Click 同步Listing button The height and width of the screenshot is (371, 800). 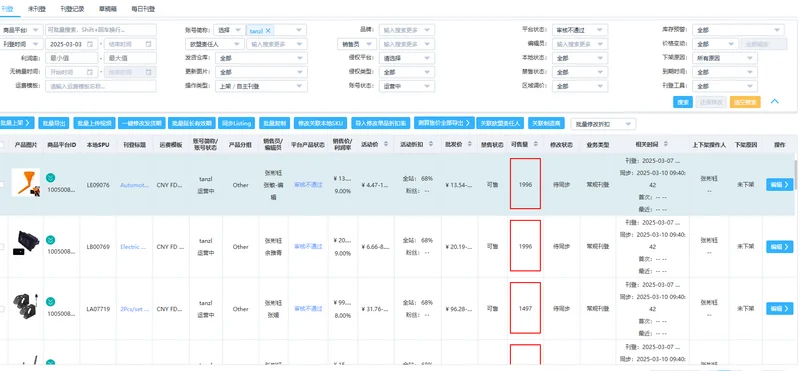(237, 123)
